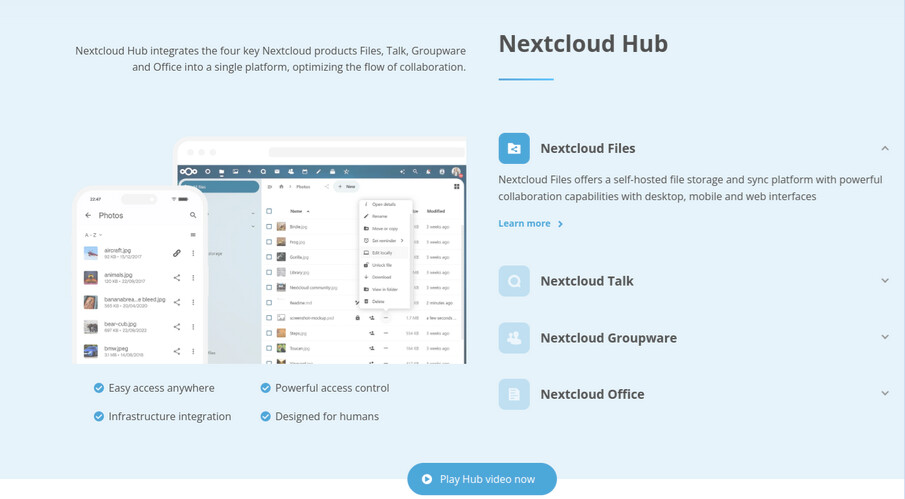
Task: Tick the checkbox next to Birdie.jpg
Action: (269, 227)
